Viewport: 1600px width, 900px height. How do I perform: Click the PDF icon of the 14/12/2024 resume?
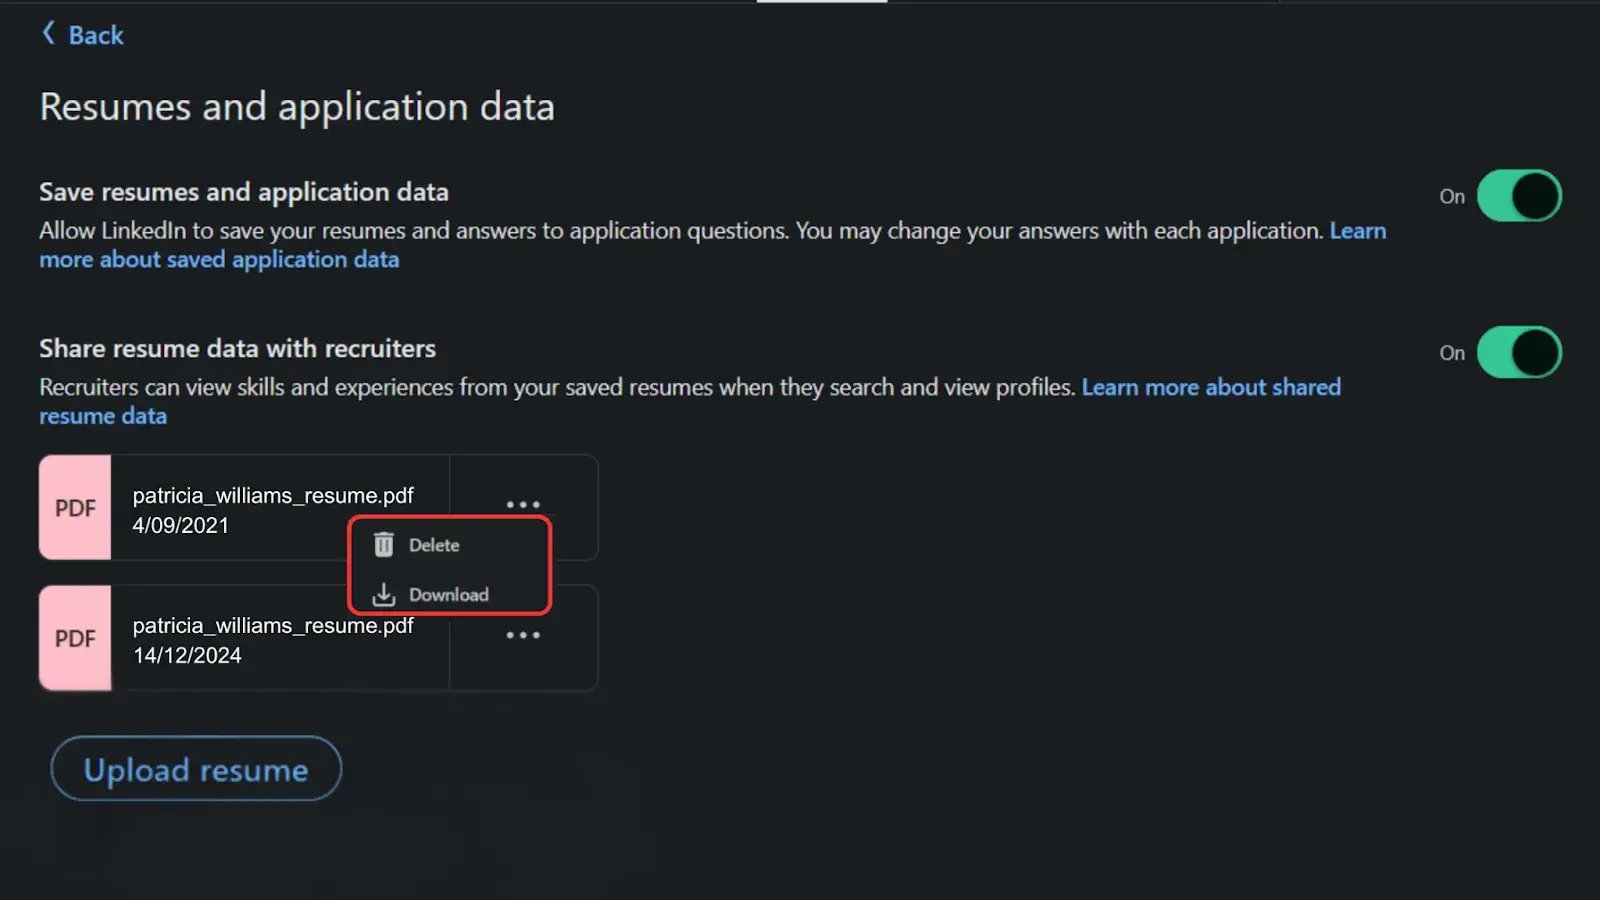[x=75, y=638]
